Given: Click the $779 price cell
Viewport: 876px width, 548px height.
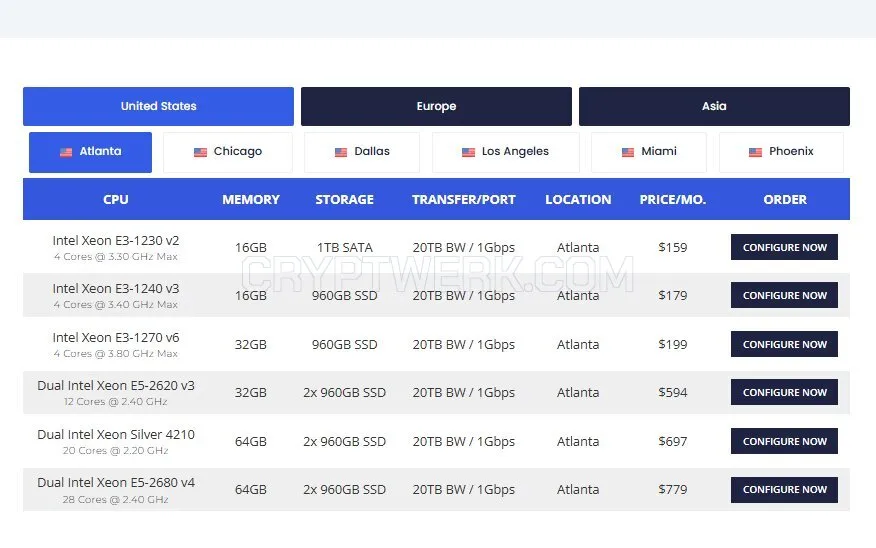Looking at the screenshot, I should click(x=673, y=489).
